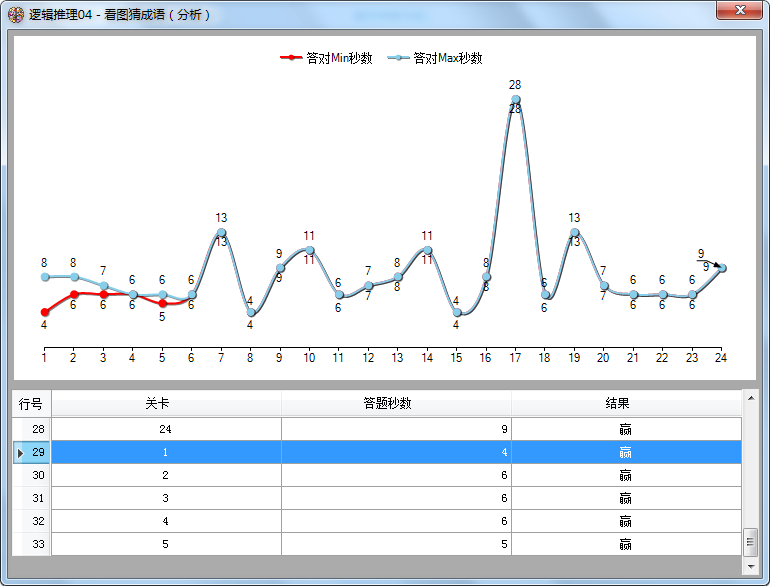Screen dimensions: 770x586
Task: Click 答题秒数 cell in row 32
Action: (x=396, y=521)
